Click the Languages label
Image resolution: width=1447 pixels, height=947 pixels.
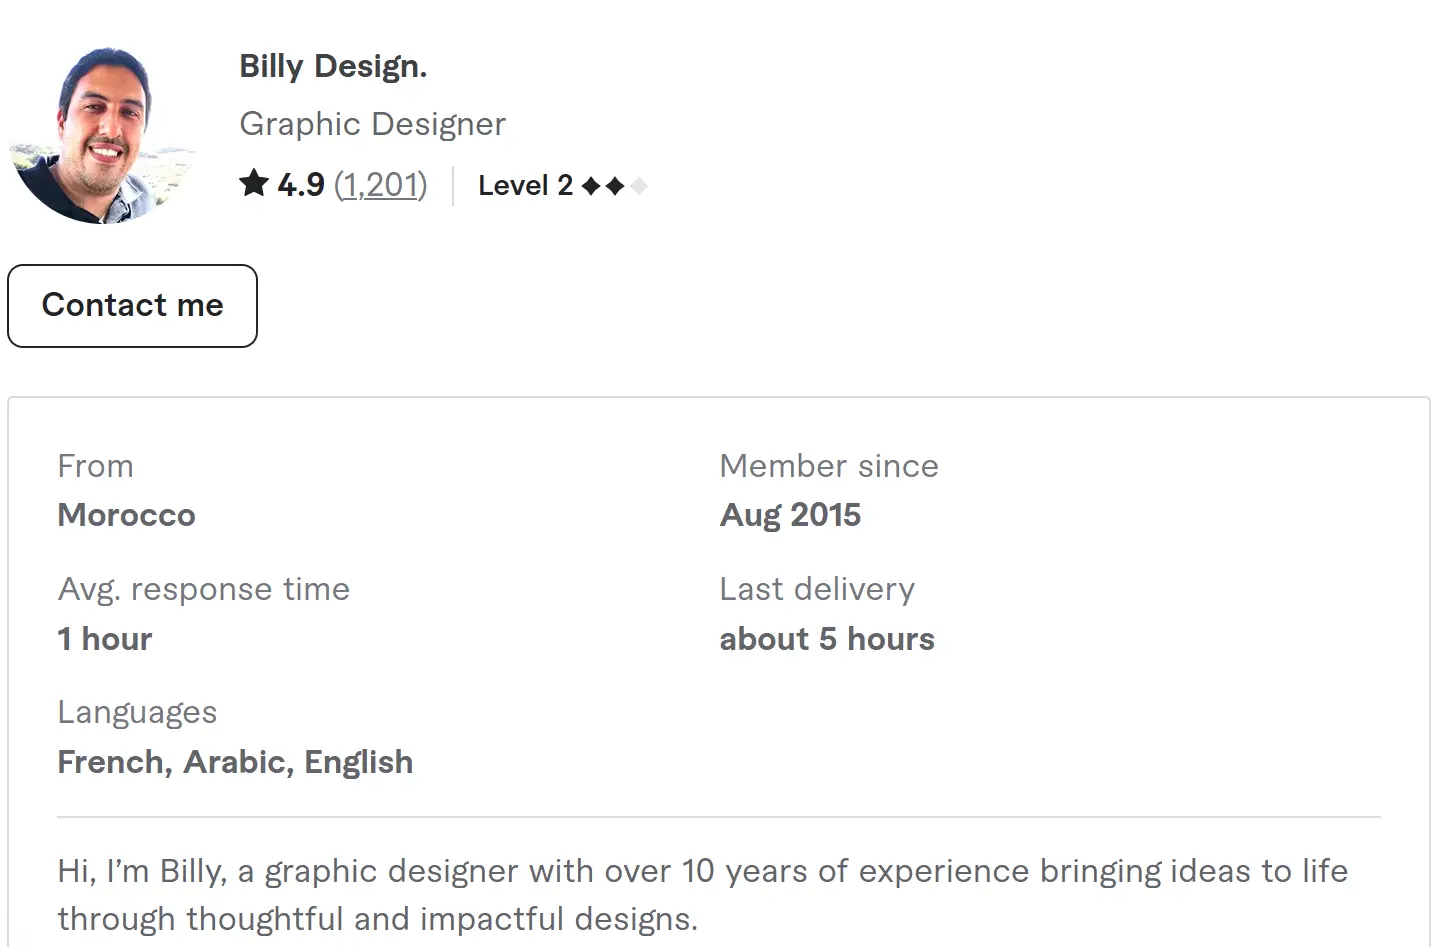[x=137, y=712]
